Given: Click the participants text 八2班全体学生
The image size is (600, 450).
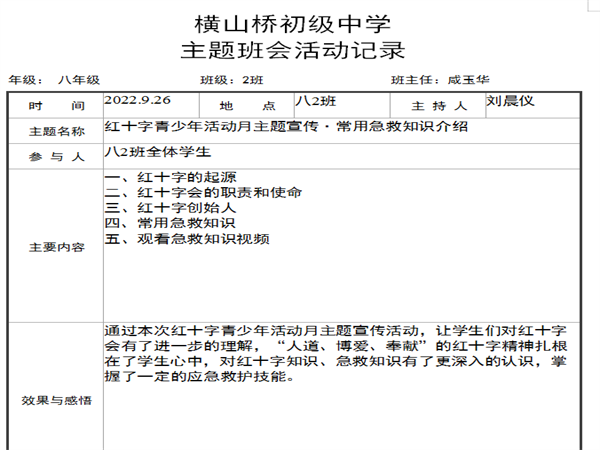Looking at the screenshot, I should click(158, 152).
